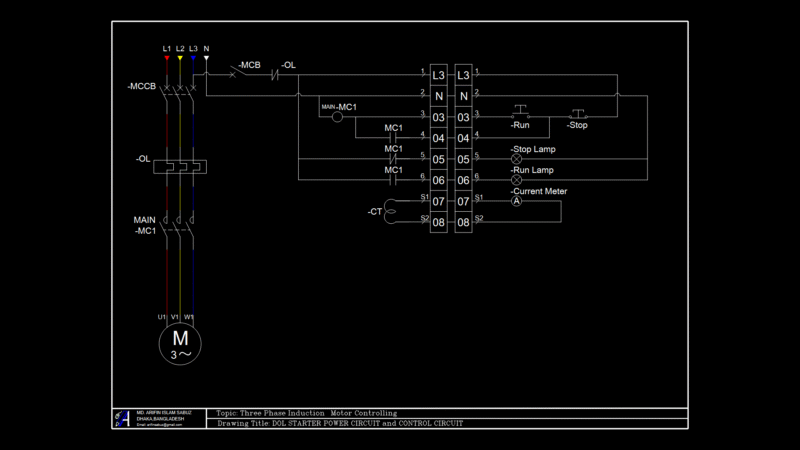
Task: Click the -MCCB label
Action: [141, 86]
